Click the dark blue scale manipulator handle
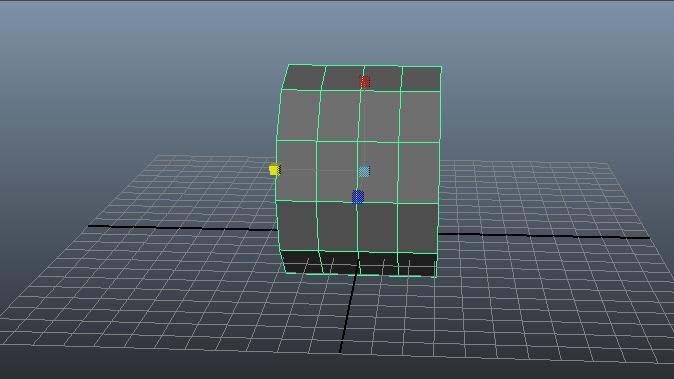The height and width of the screenshot is (379, 674). coord(358,197)
